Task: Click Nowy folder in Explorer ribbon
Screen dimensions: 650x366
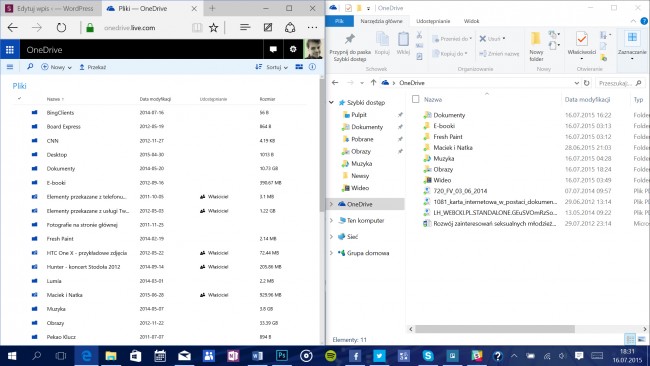Action: [536, 47]
